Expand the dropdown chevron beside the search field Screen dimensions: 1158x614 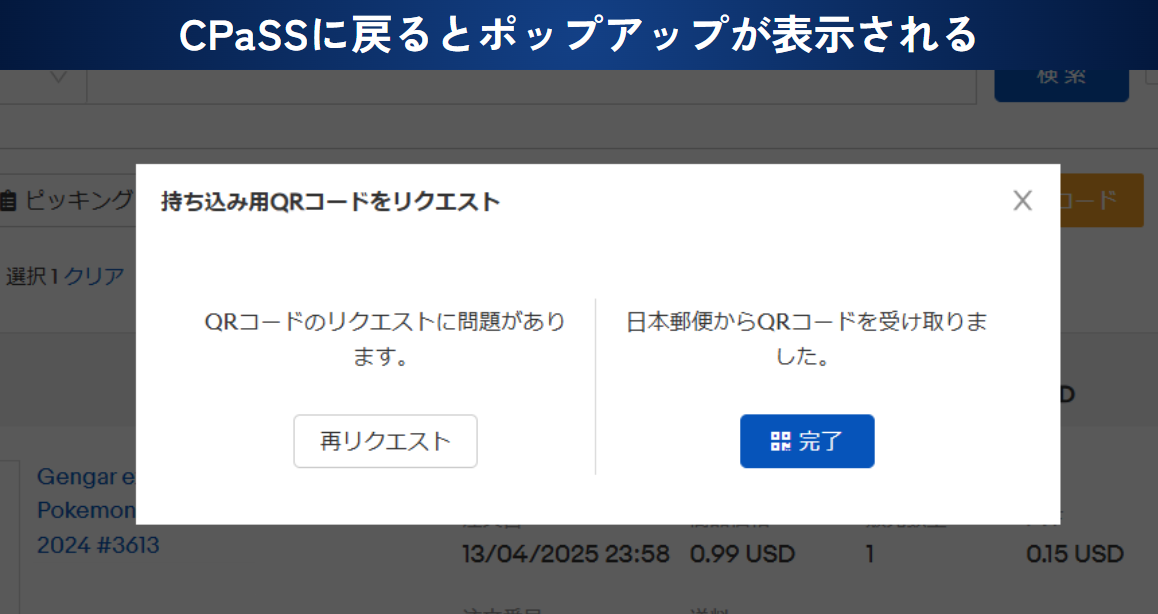(58, 78)
